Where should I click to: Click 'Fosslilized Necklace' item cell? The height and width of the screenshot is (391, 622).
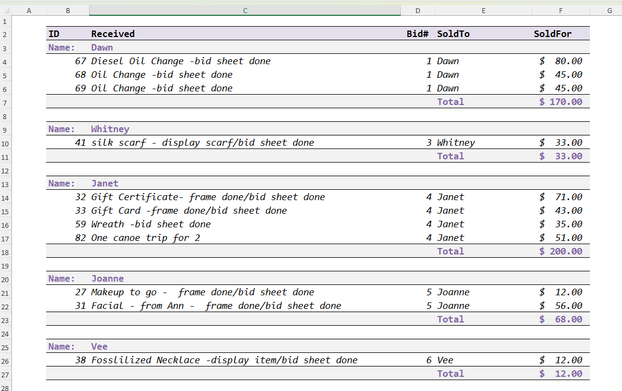click(x=245, y=360)
